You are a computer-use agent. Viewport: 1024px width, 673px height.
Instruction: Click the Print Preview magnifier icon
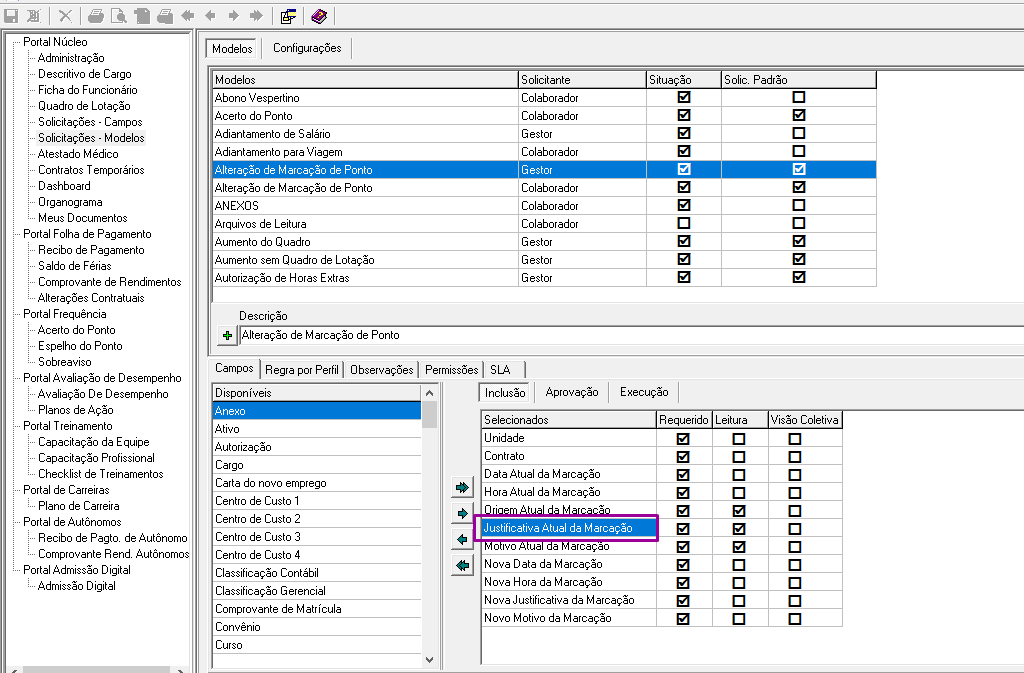tap(119, 16)
